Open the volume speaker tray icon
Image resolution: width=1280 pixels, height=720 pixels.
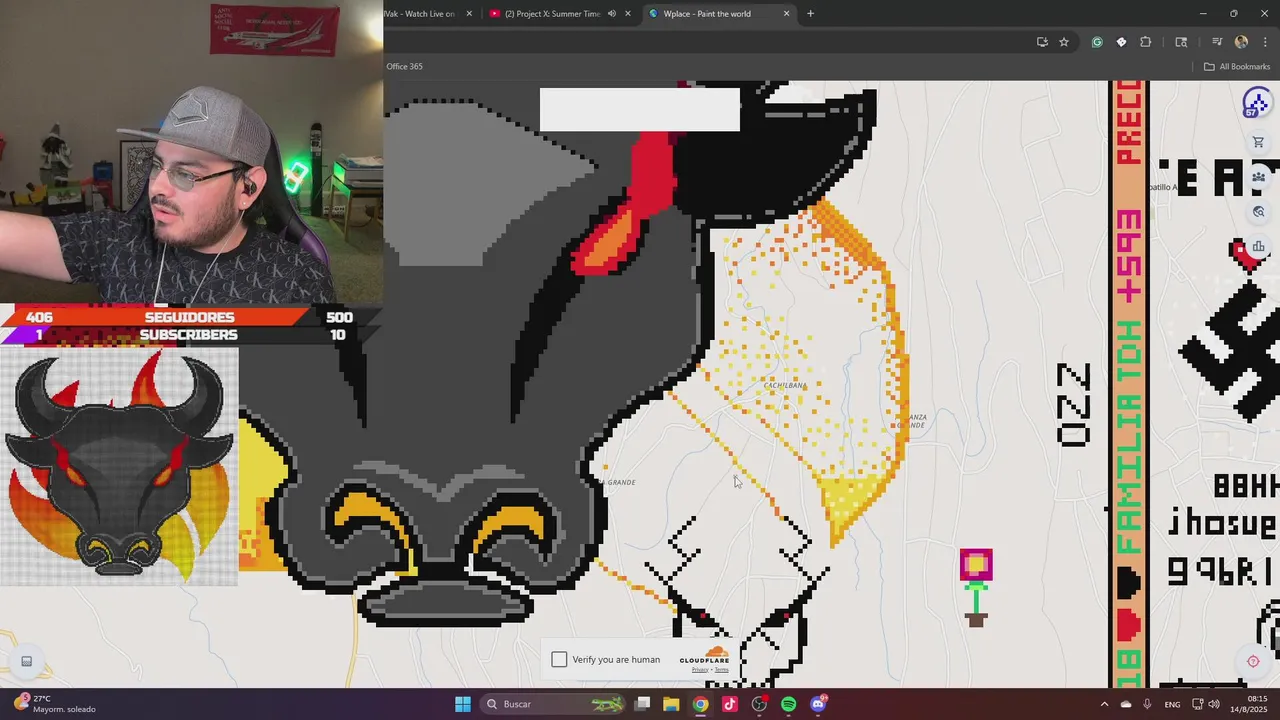pyautogui.click(x=1214, y=704)
